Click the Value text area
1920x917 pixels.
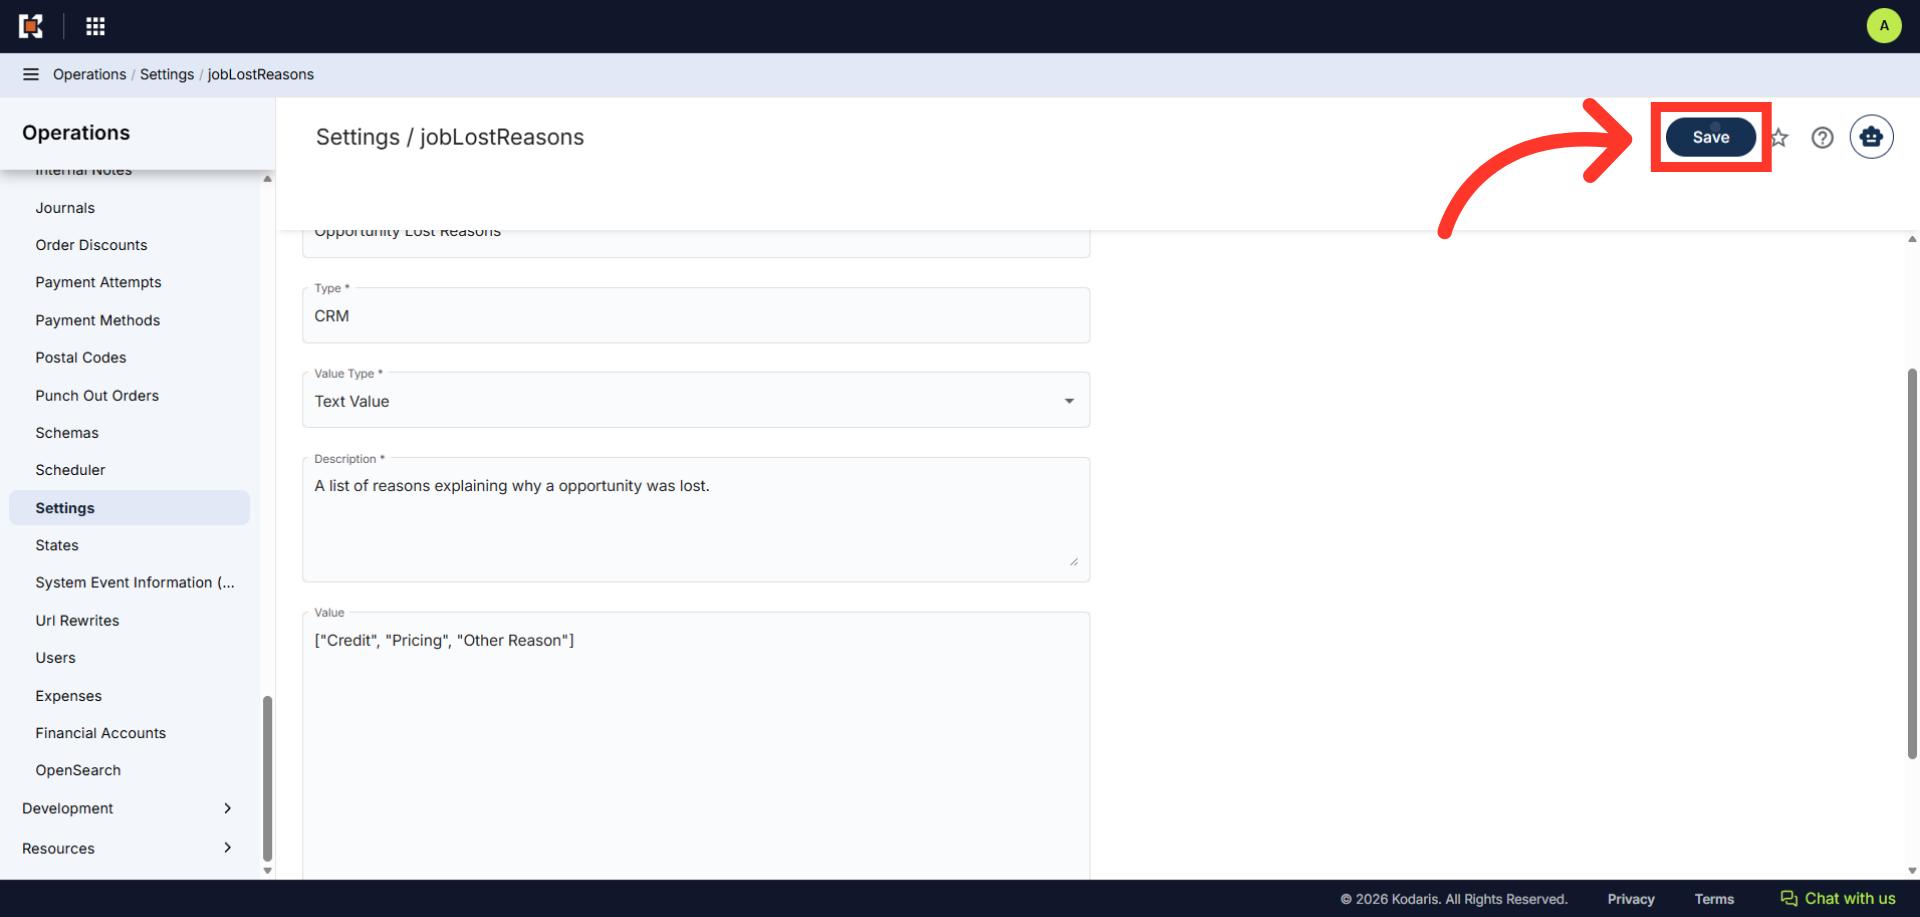click(696, 746)
